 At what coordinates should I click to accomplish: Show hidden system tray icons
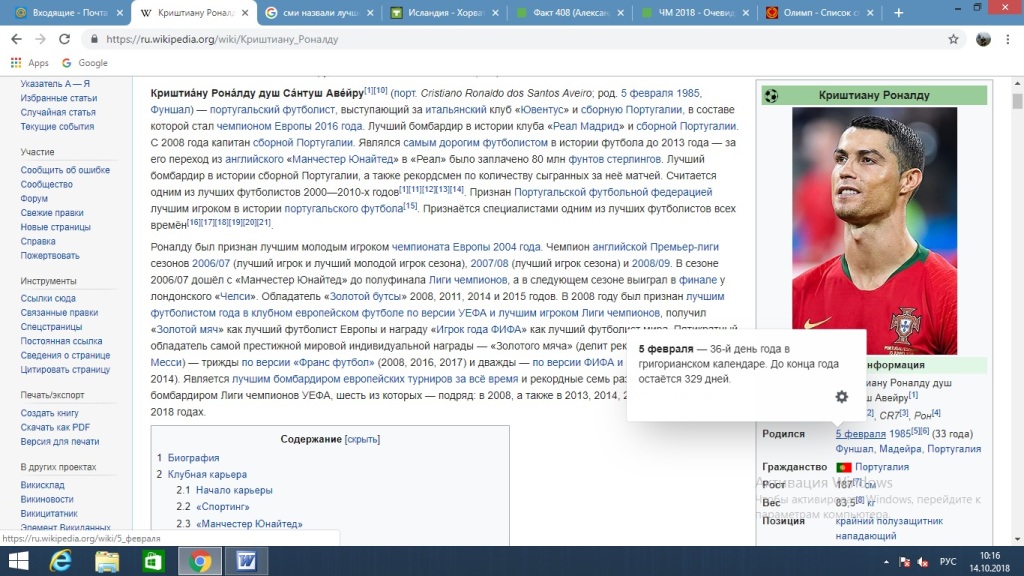tap(886, 562)
